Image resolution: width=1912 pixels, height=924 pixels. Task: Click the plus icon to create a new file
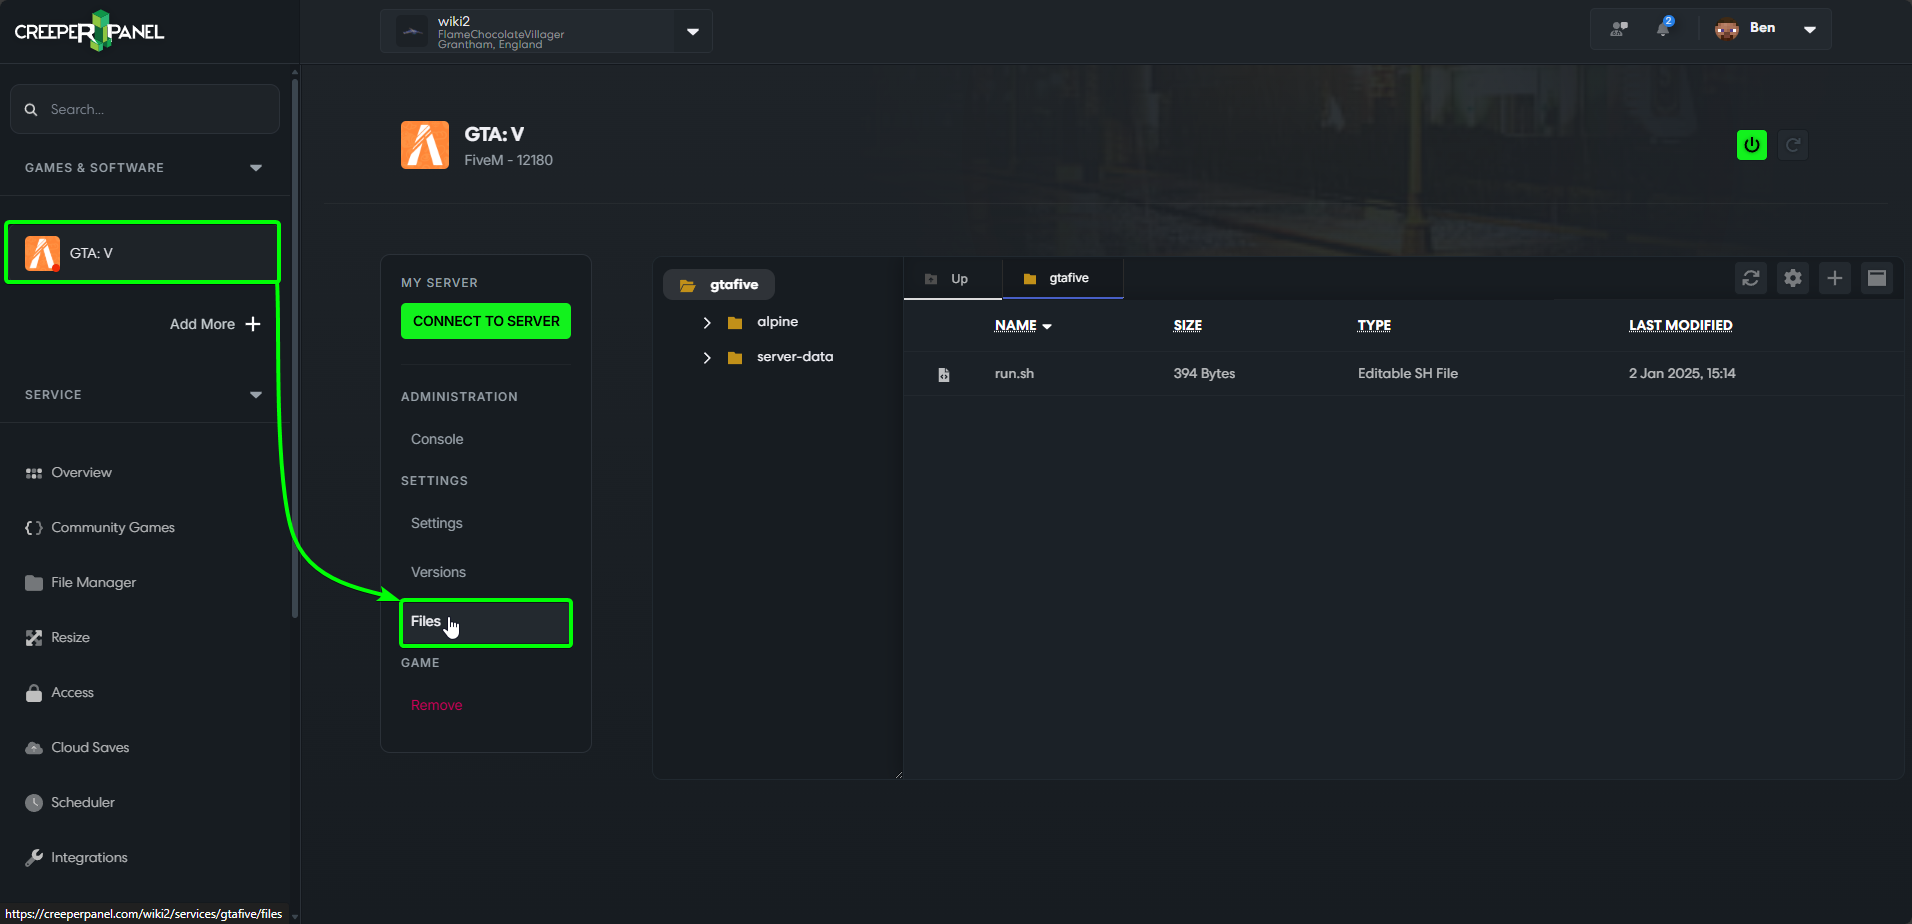[x=1835, y=278]
